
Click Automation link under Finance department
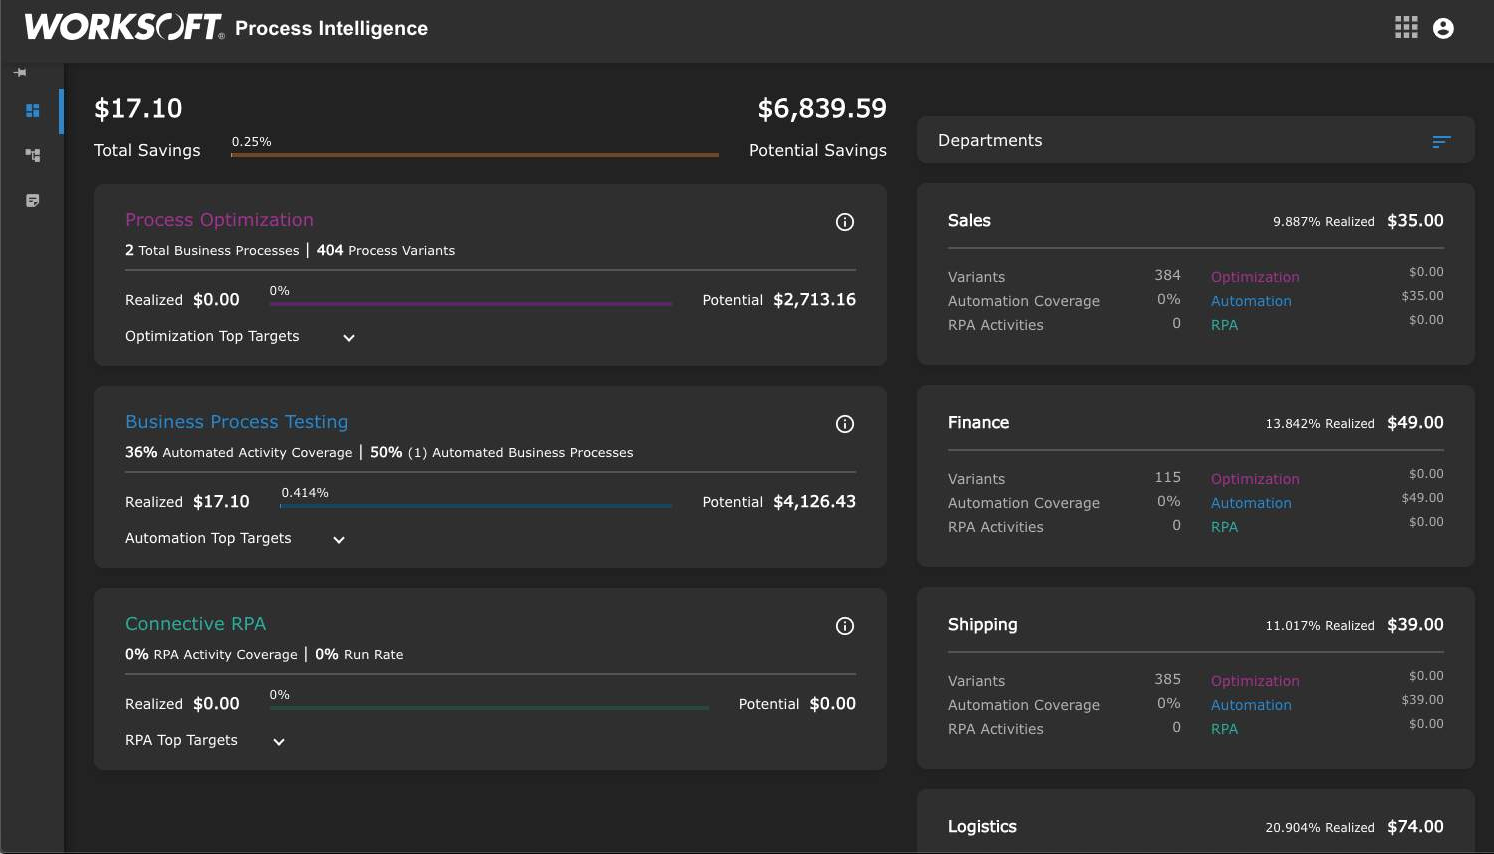(x=1251, y=503)
